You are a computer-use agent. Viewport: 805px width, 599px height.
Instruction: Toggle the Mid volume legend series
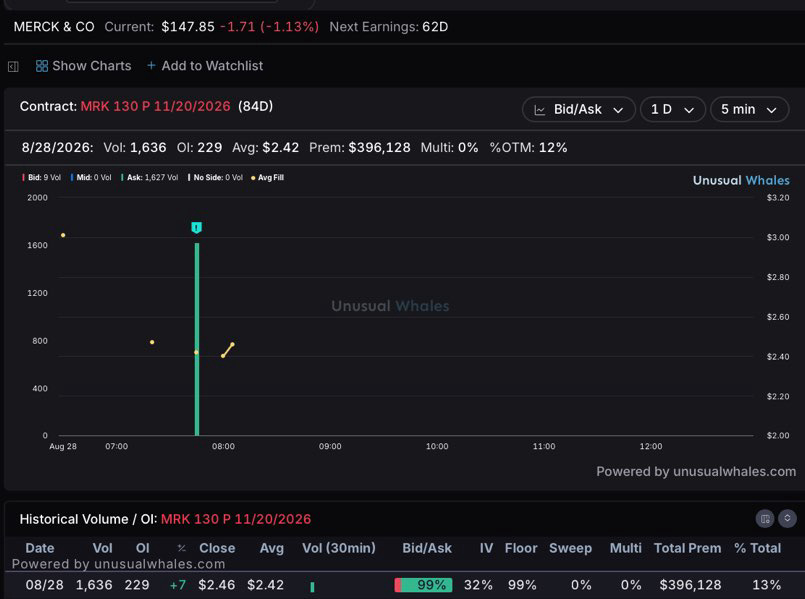click(91, 178)
